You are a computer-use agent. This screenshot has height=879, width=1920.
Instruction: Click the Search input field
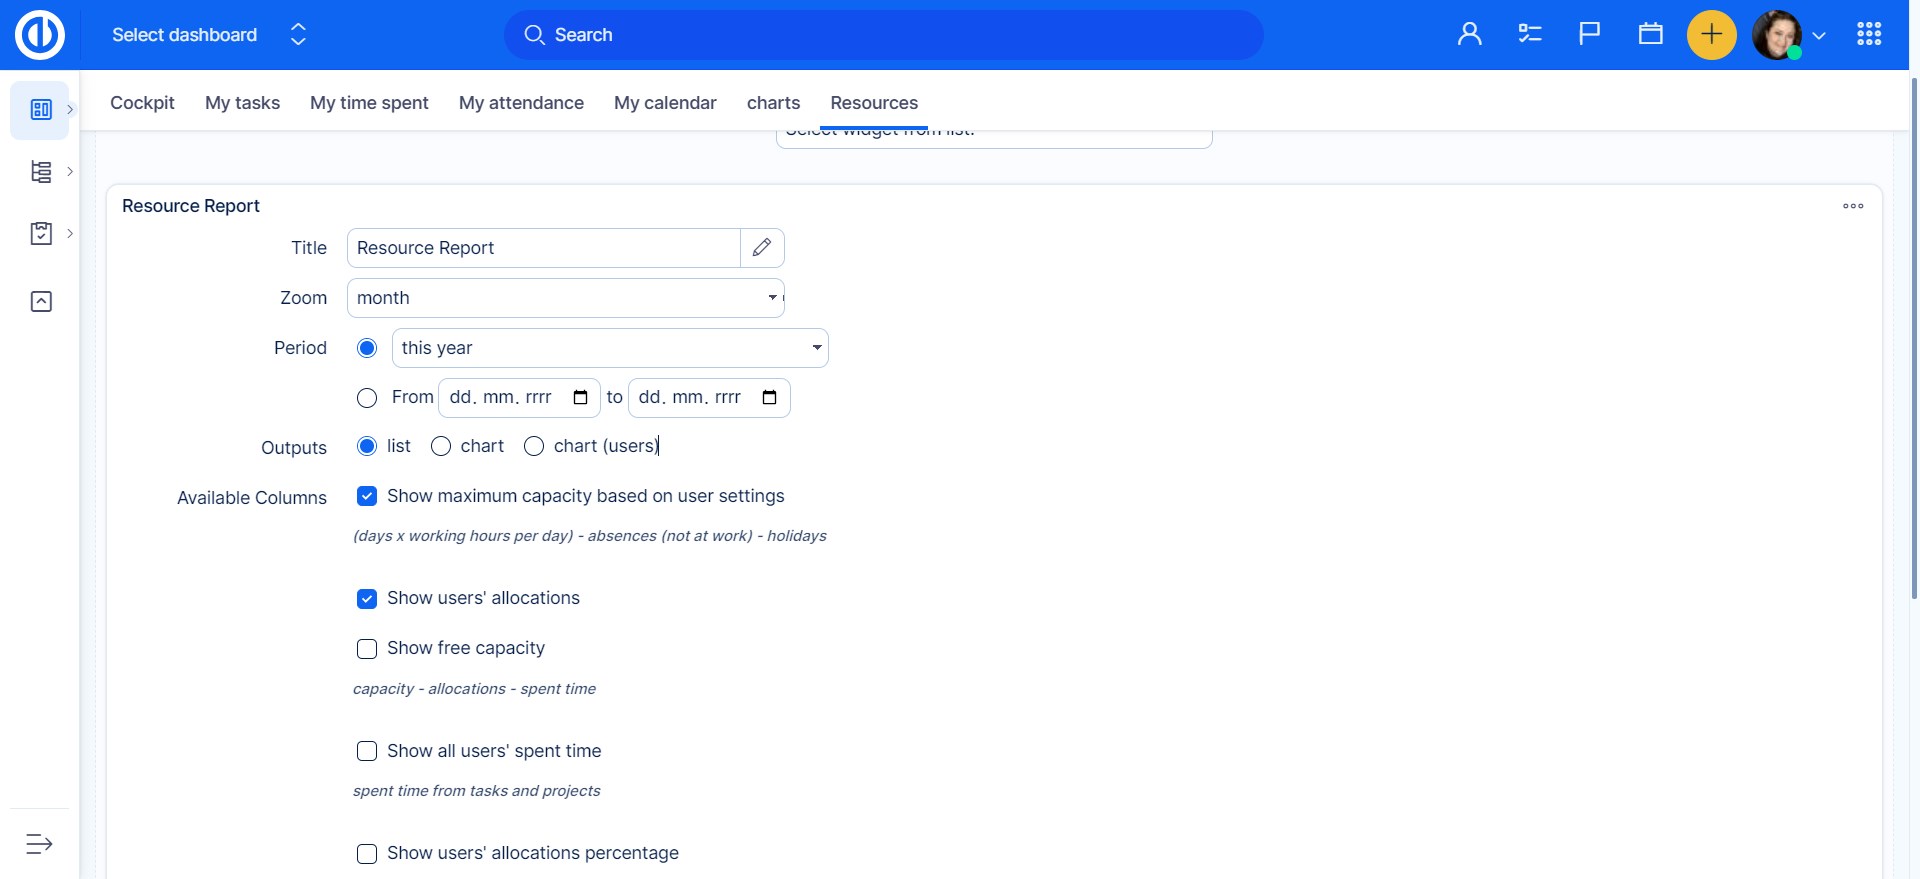(x=883, y=35)
